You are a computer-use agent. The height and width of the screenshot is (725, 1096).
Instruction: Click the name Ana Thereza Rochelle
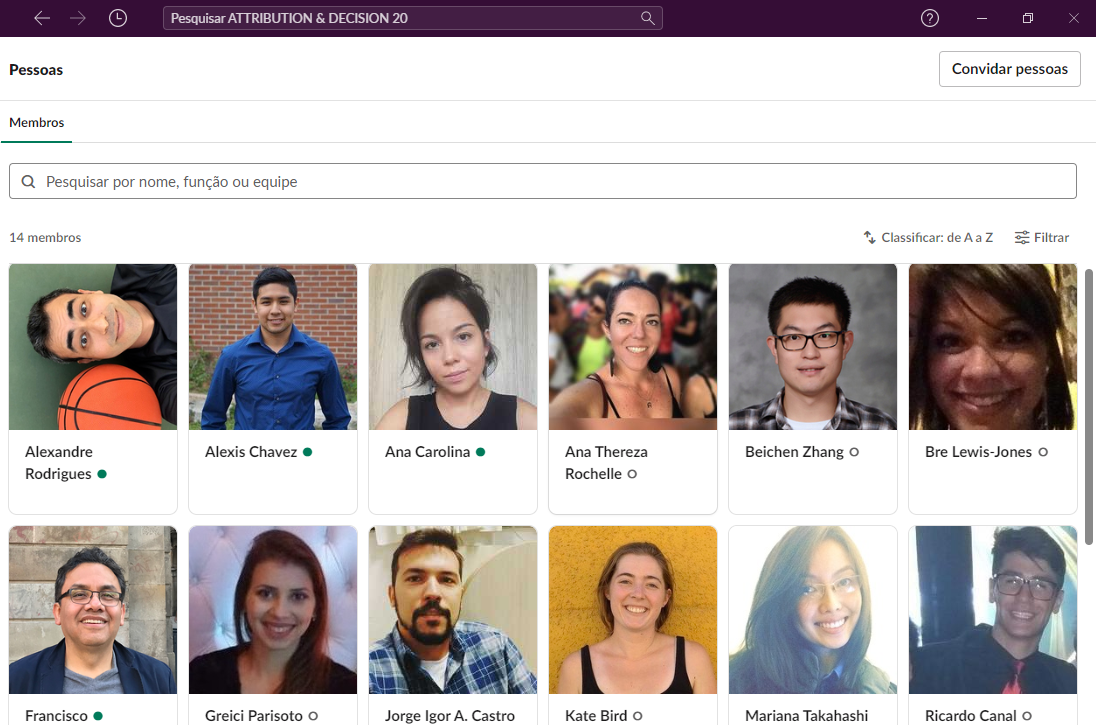pos(606,463)
